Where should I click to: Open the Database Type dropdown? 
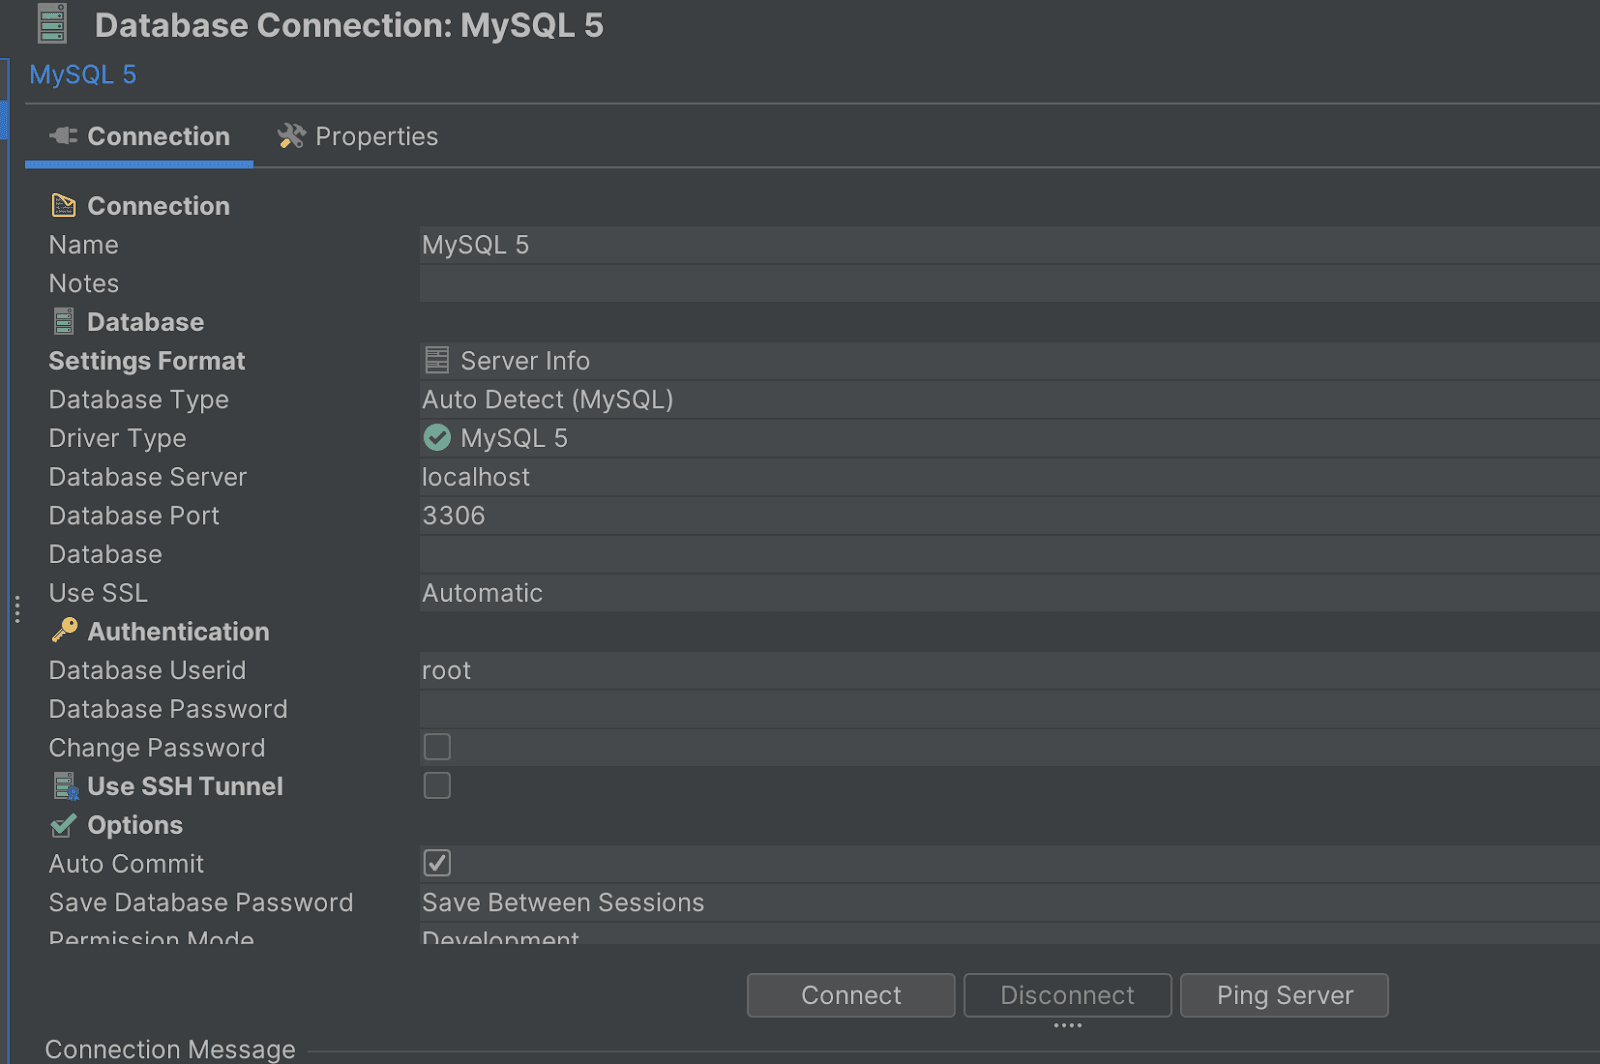[1000, 400]
